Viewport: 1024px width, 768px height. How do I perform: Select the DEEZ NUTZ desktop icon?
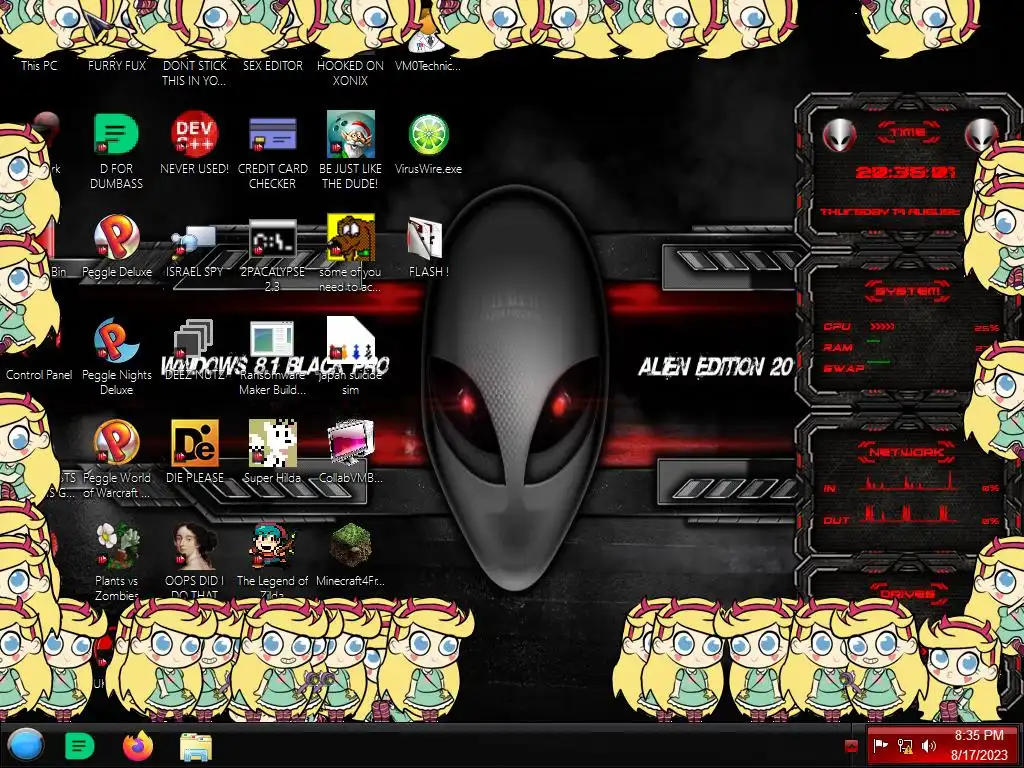[193, 340]
